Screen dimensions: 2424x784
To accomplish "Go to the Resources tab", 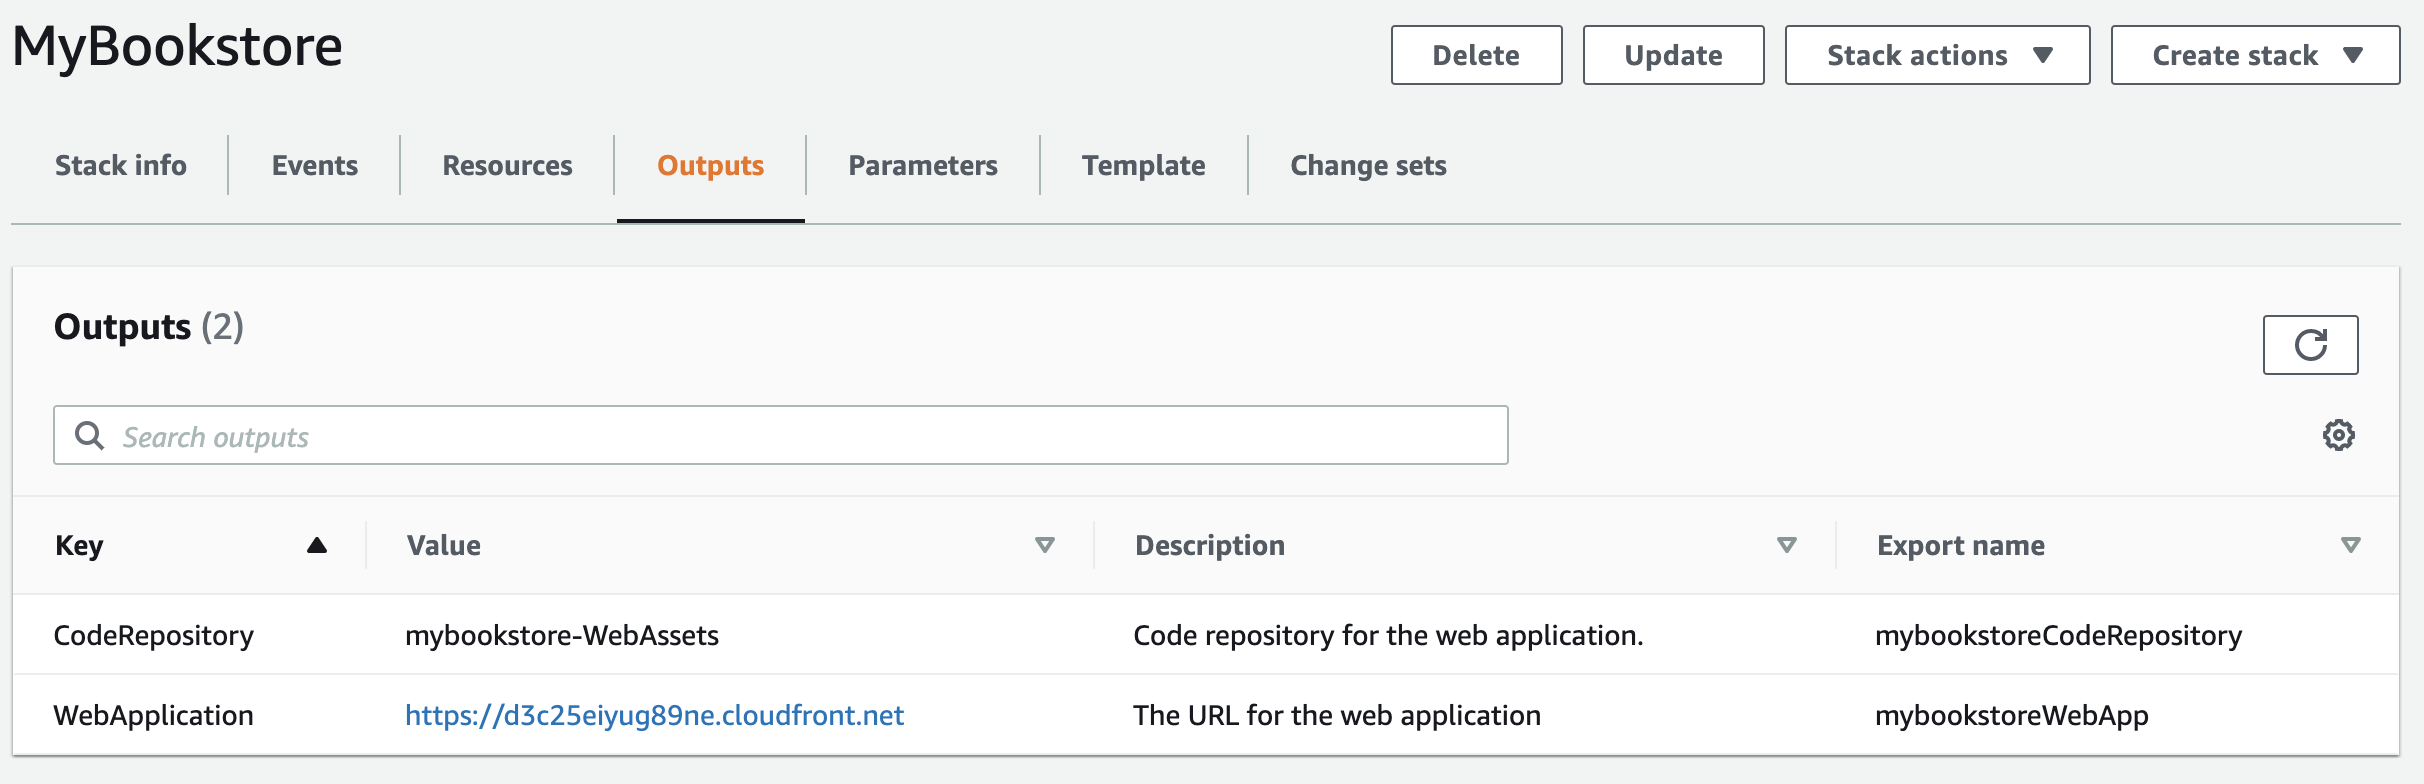I will 508,165.
